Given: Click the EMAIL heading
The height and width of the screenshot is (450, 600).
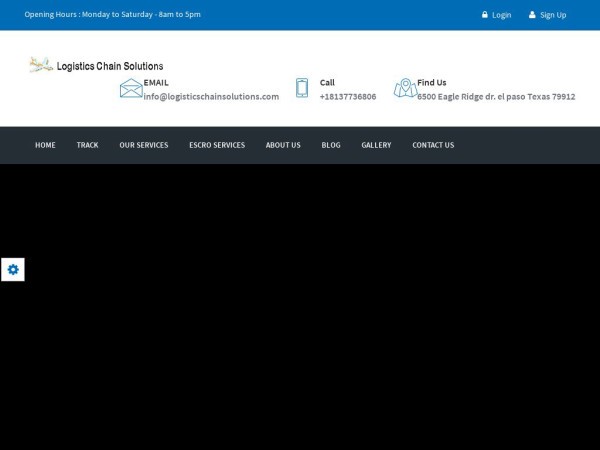Looking at the screenshot, I should click(x=156, y=82).
